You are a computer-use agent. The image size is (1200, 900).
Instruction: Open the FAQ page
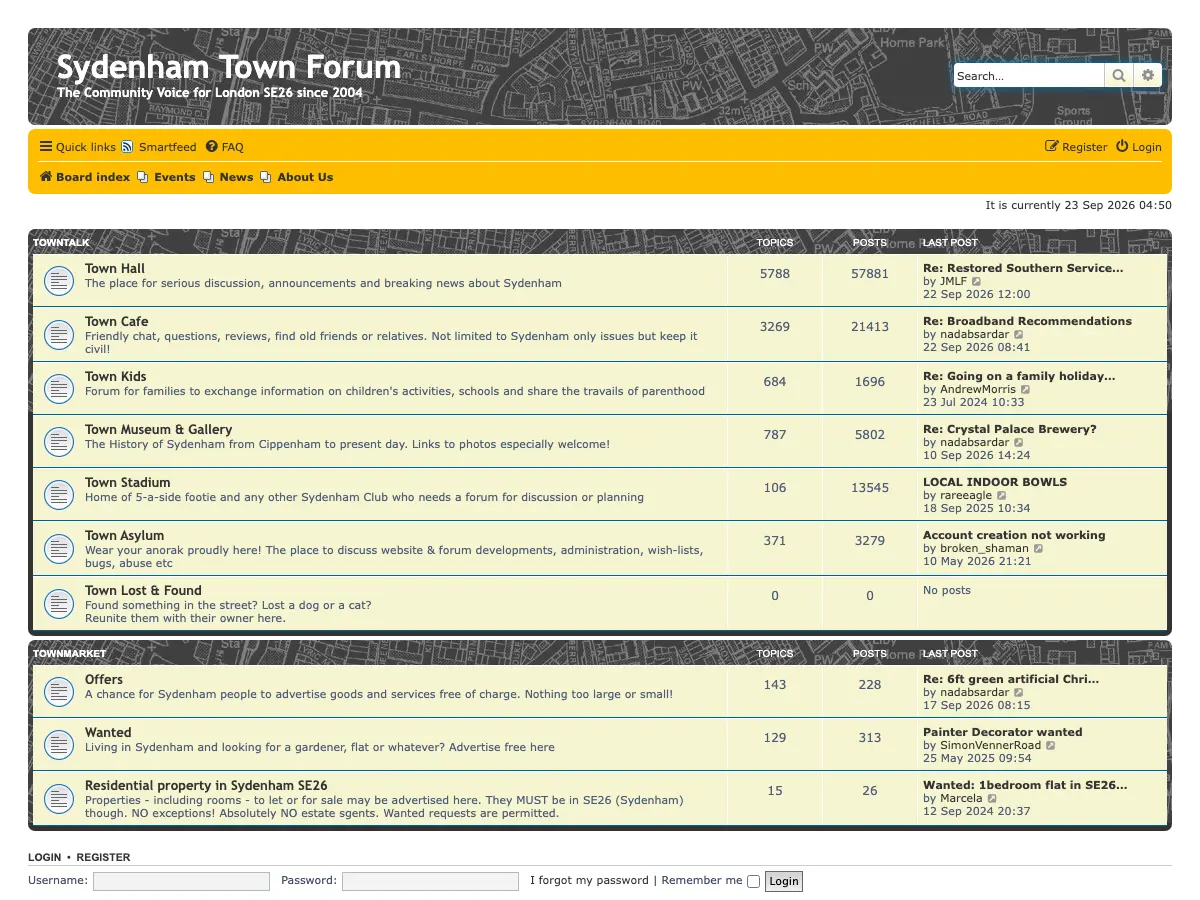[225, 147]
